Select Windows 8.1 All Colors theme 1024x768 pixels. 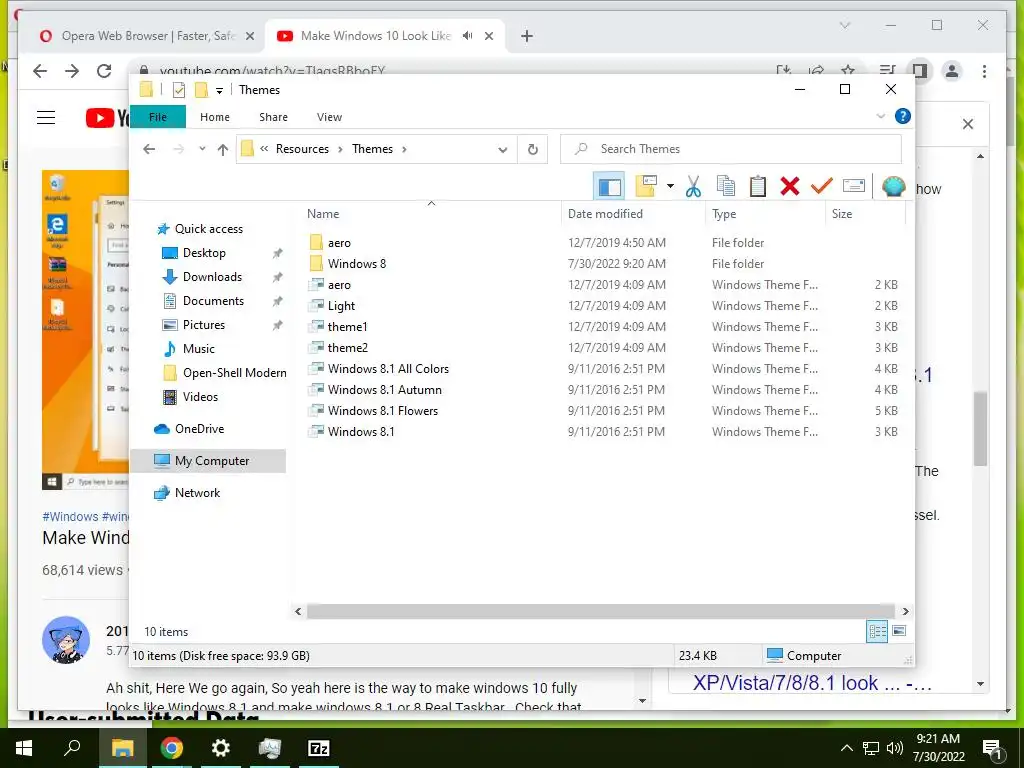tap(388, 368)
